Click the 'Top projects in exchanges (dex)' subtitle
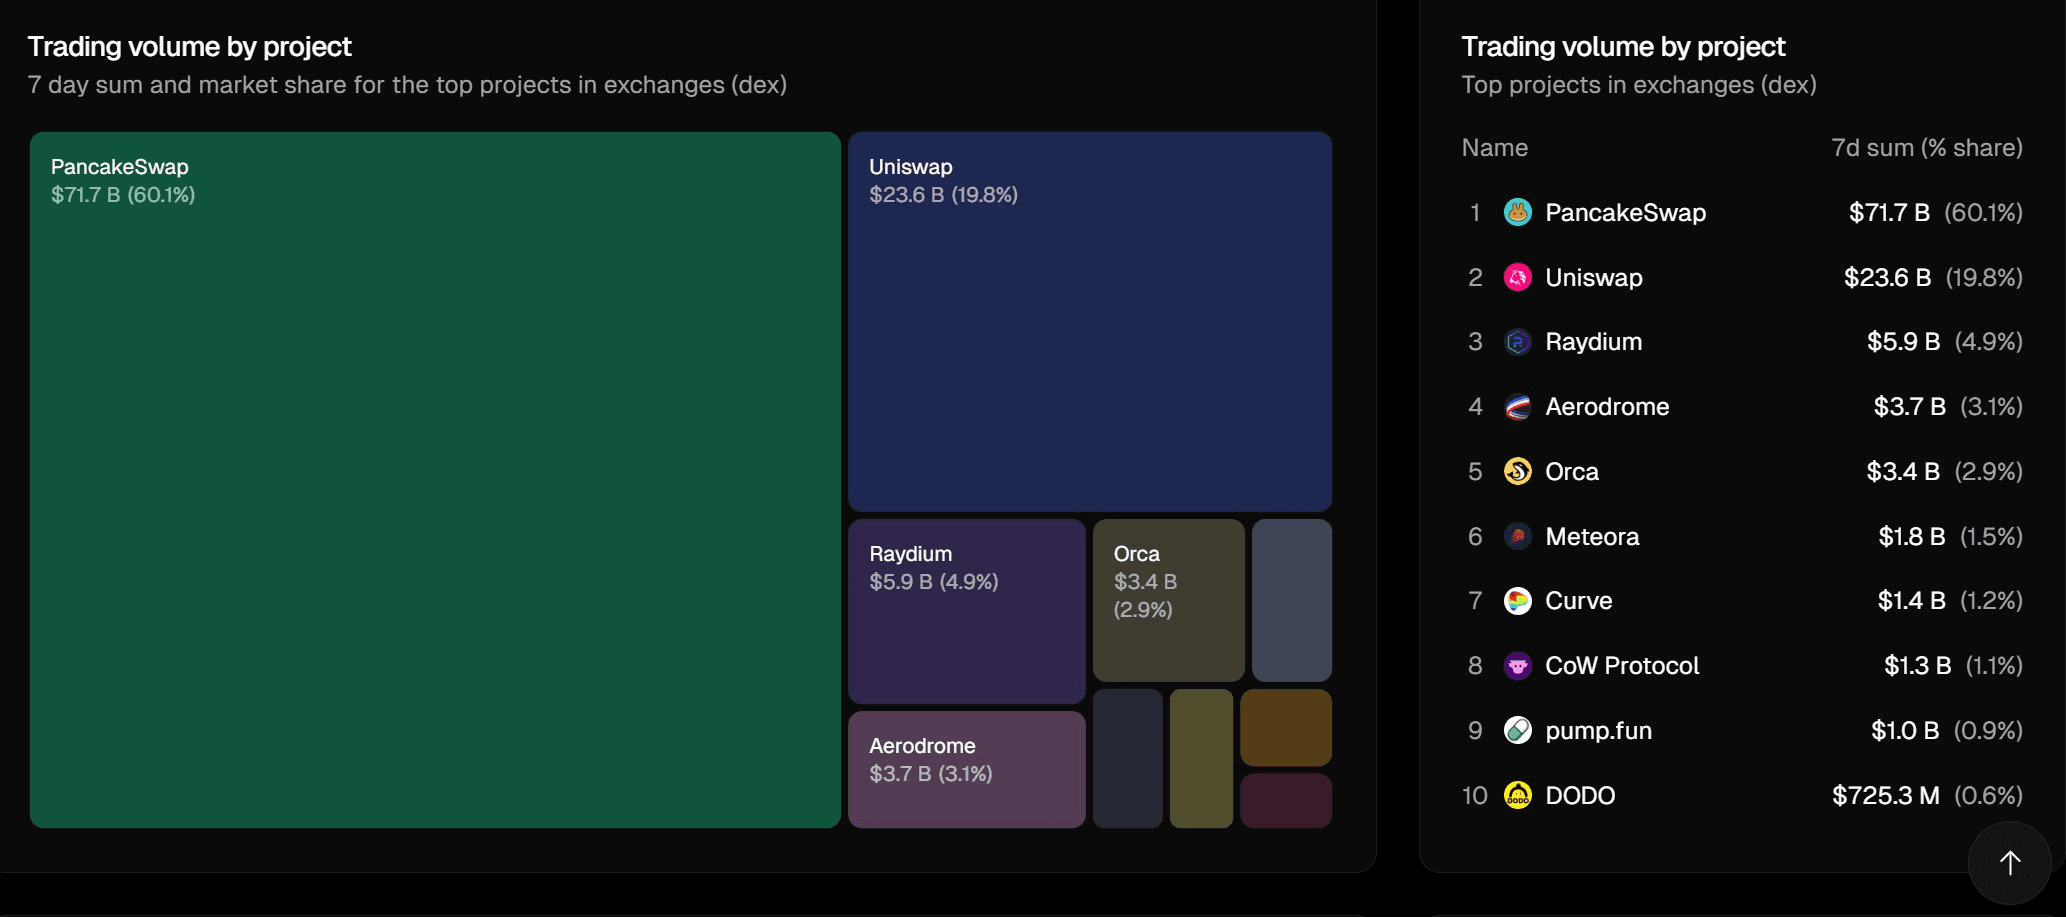This screenshot has width=2066, height=917. pos(1639,85)
